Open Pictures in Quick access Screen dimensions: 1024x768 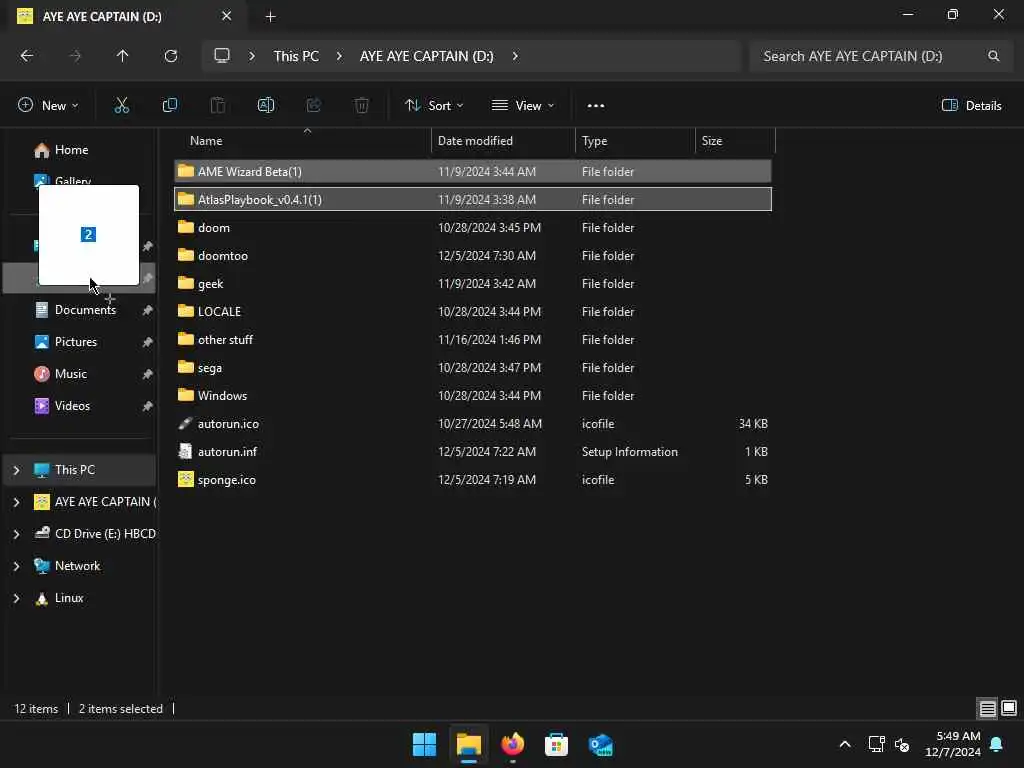pos(76,342)
